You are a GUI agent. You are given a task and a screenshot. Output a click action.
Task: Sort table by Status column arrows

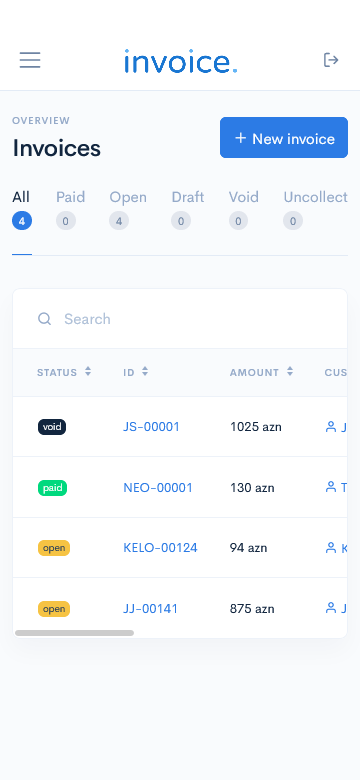tap(88, 372)
